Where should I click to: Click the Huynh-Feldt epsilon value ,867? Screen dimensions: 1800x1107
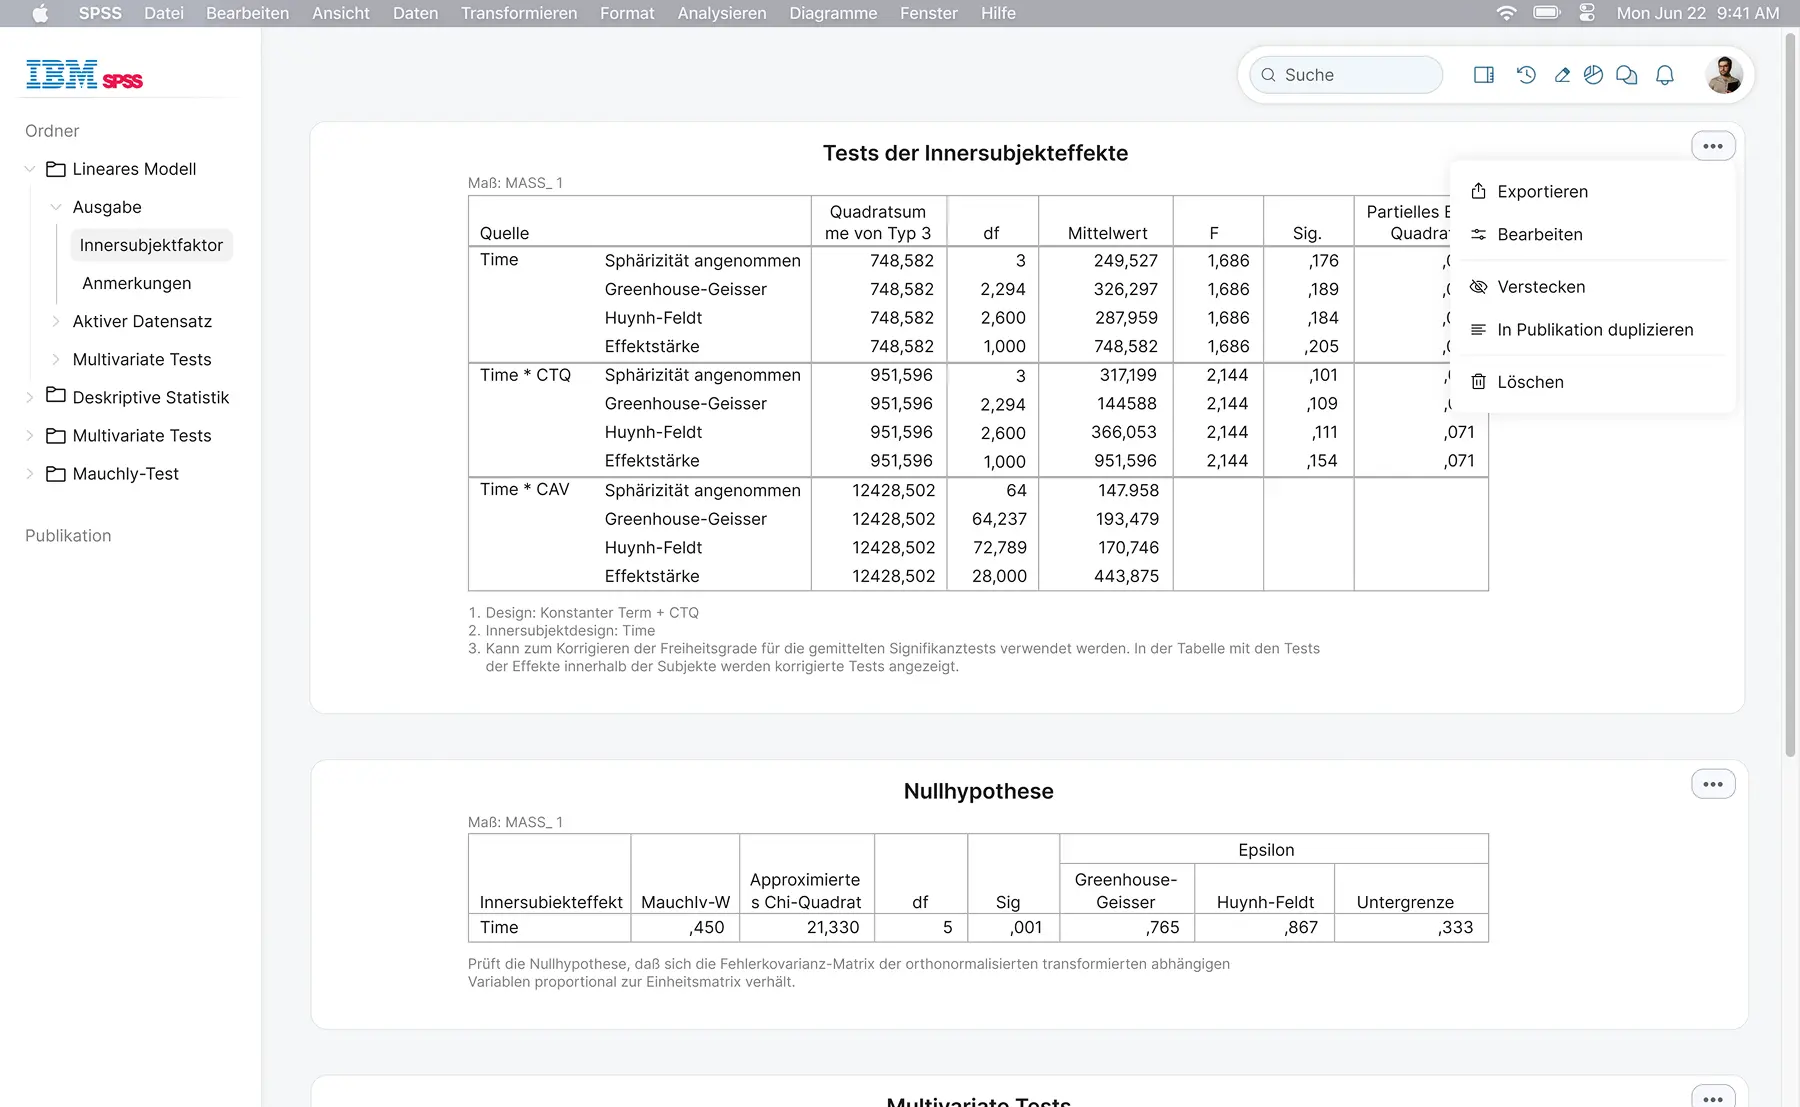(x=1301, y=927)
